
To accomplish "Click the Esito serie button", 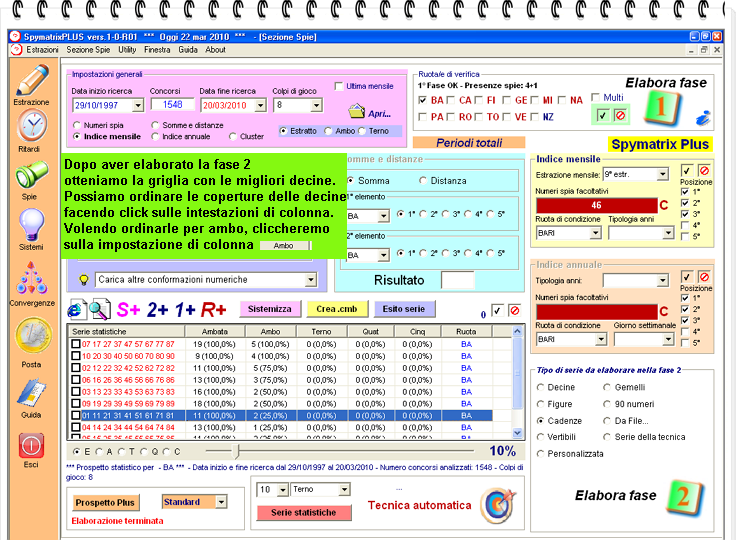I will click(x=404, y=309).
